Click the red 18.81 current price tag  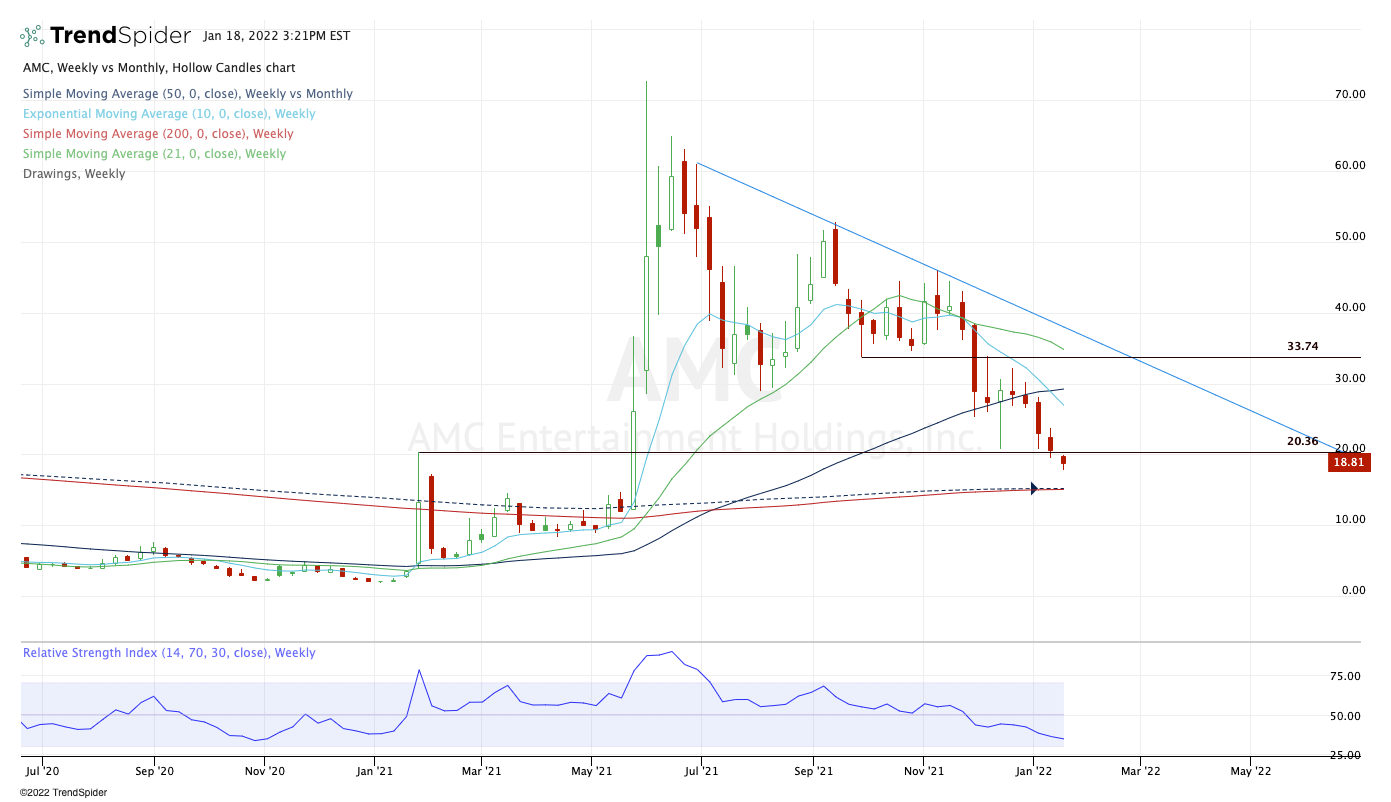[1350, 462]
